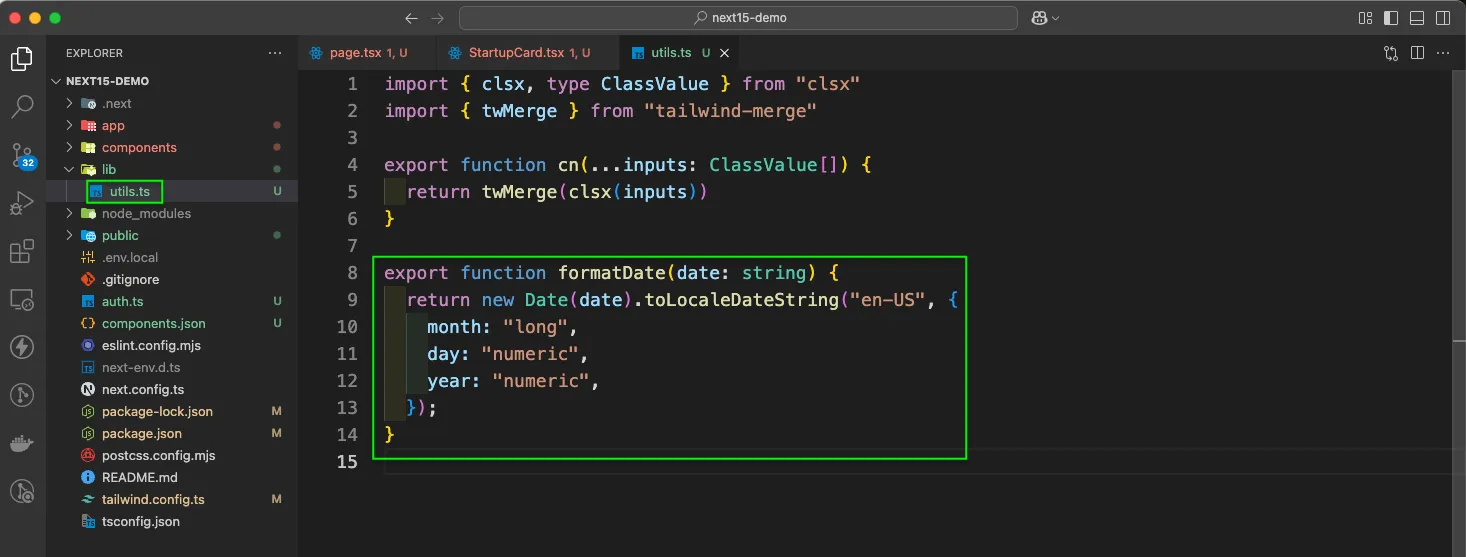
Task: Click line number 8 in gutter
Action: coord(352,273)
